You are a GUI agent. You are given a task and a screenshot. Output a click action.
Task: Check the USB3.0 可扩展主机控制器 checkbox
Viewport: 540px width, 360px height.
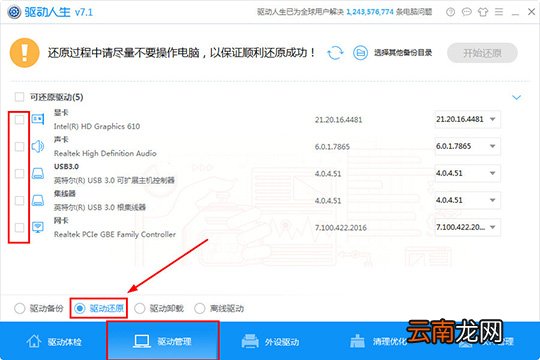(19, 173)
